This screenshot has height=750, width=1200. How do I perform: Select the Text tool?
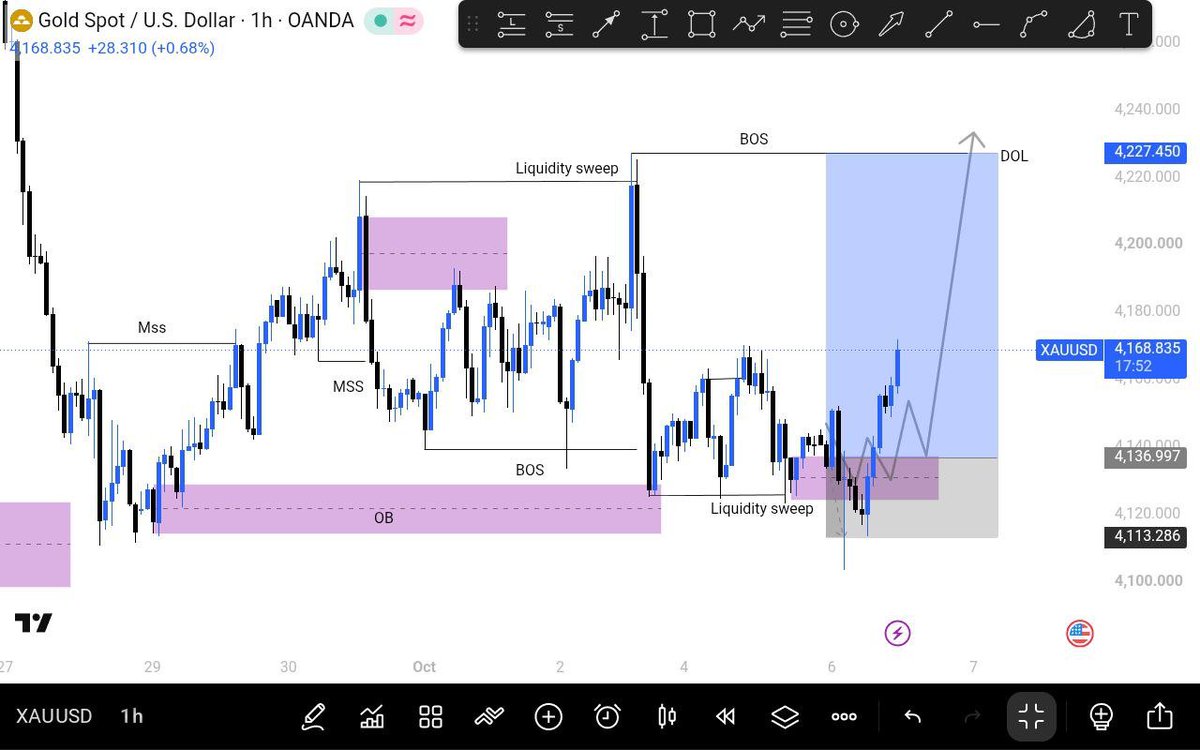click(x=1129, y=24)
